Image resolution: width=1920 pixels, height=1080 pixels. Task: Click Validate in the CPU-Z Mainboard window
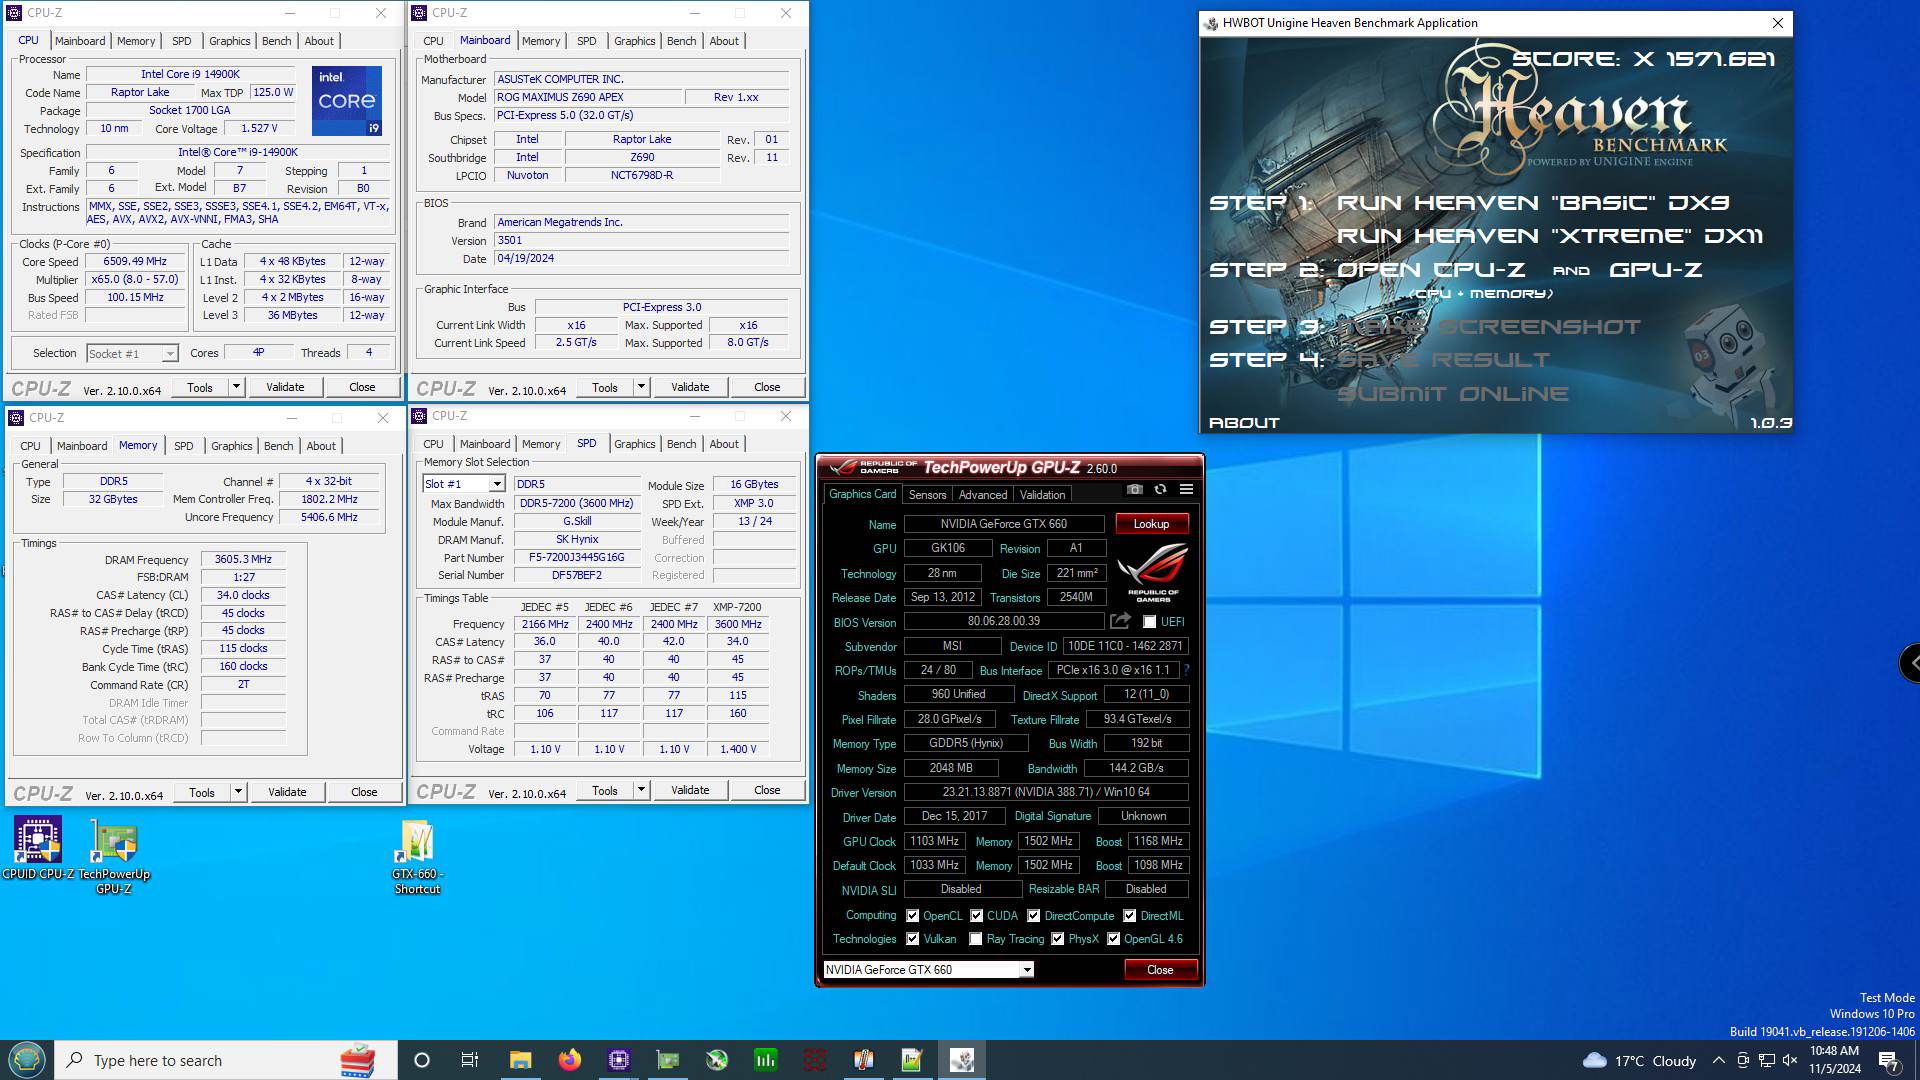point(690,387)
